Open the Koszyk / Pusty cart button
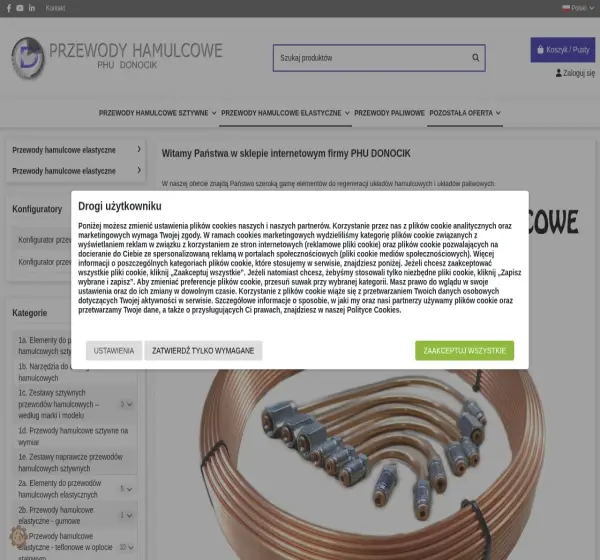 coord(562,50)
